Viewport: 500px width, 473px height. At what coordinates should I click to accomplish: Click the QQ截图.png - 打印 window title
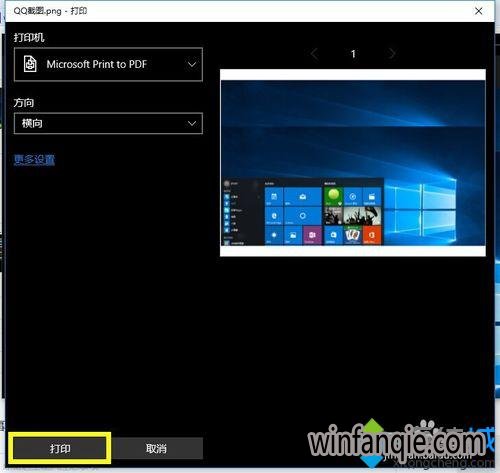50,11
